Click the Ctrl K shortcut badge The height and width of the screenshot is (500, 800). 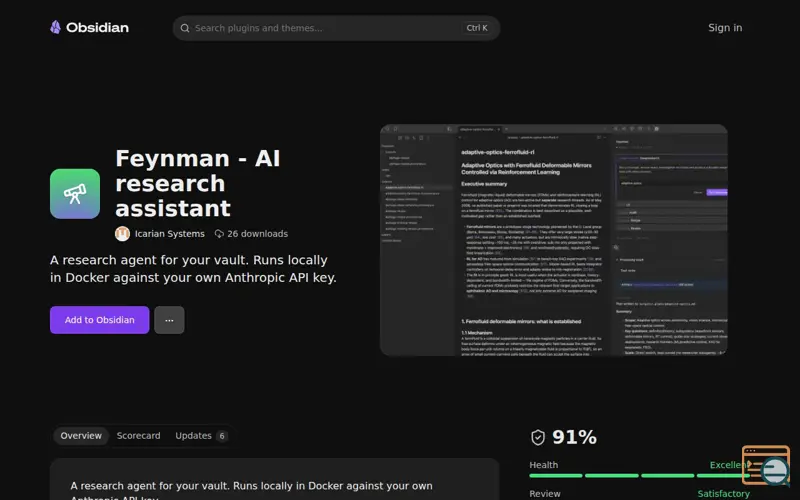477,28
